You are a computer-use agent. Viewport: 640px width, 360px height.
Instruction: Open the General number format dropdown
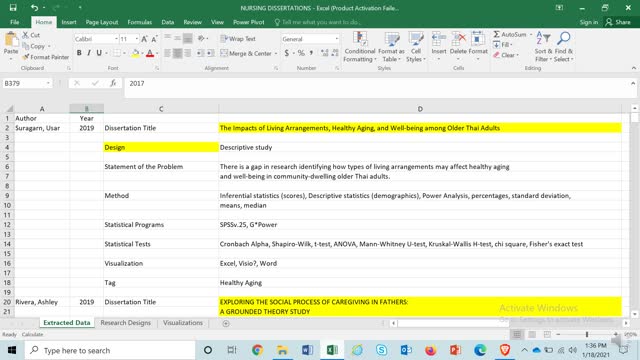click(x=336, y=39)
